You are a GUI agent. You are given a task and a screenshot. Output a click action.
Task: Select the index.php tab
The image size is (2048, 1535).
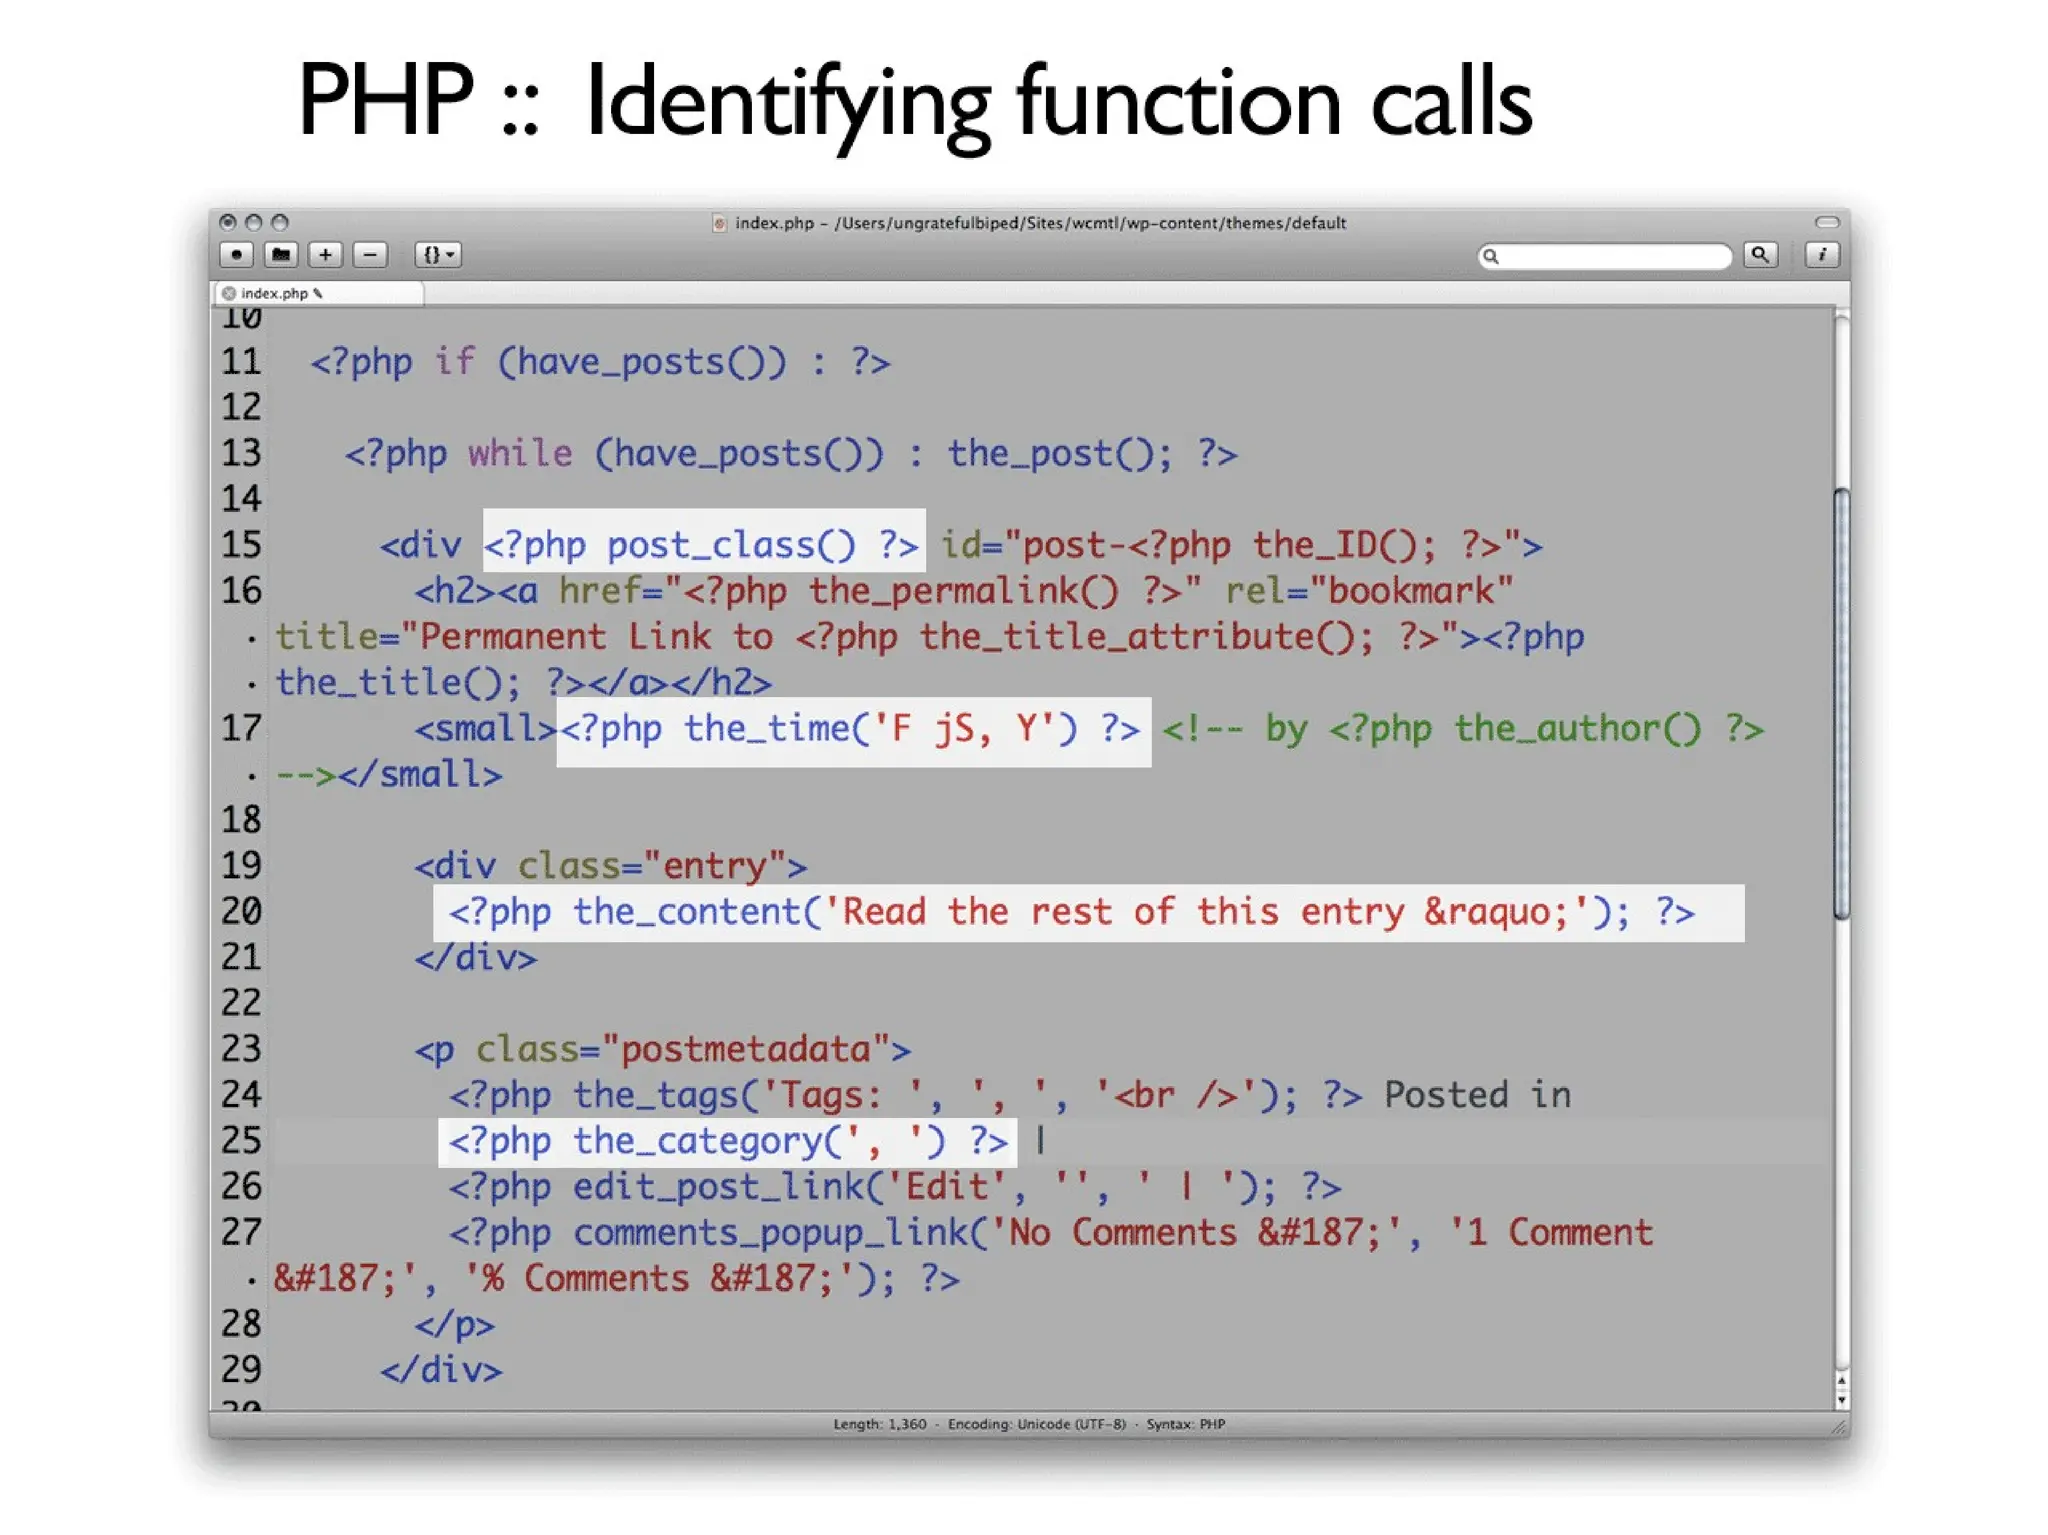click(x=319, y=293)
